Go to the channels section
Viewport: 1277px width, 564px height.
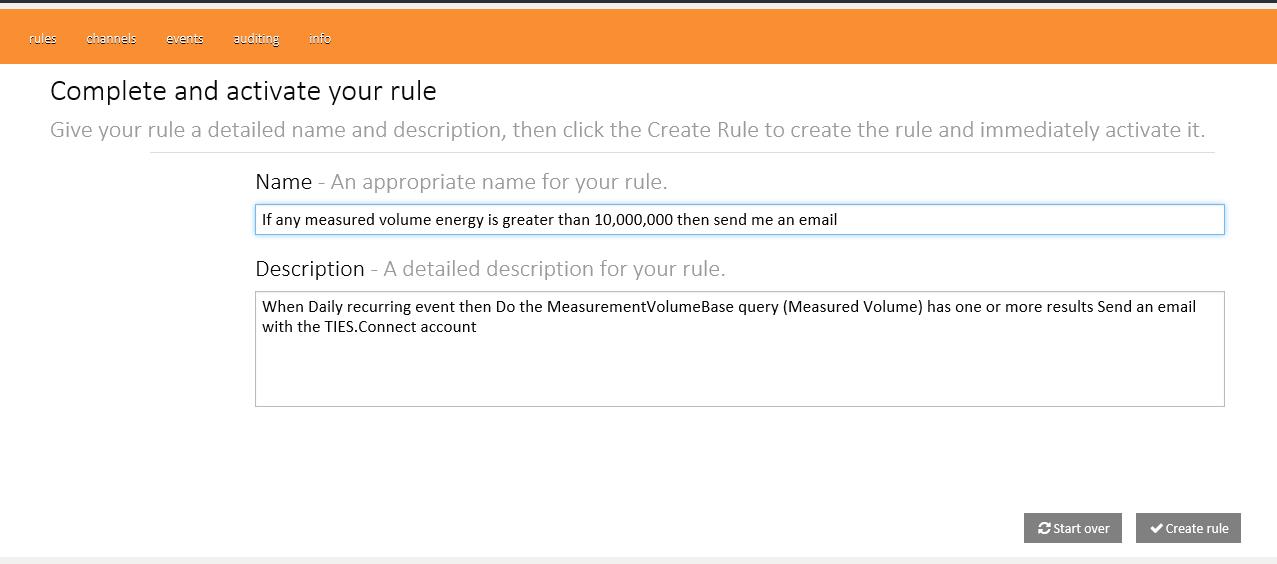tap(111, 39)
